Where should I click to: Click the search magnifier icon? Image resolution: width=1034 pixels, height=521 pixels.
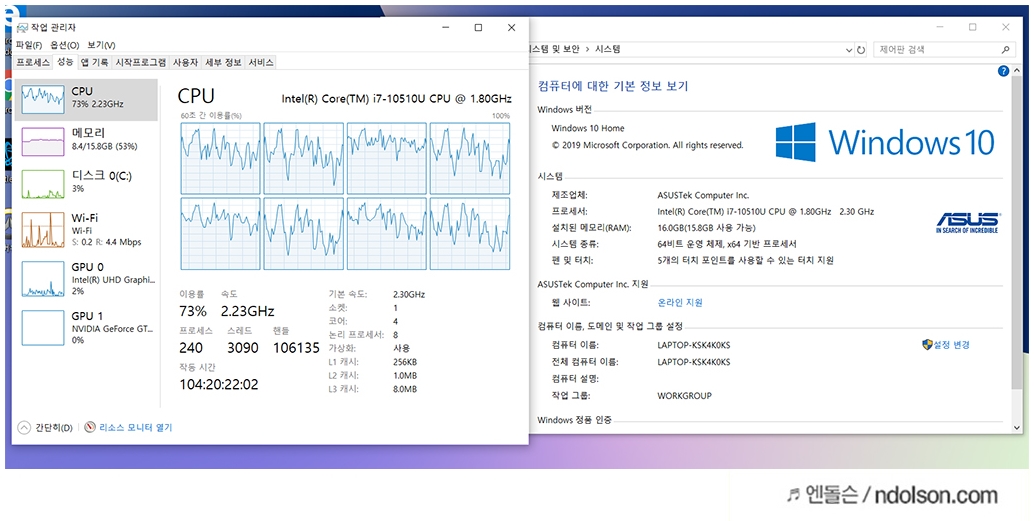[x=1006, y=49]
